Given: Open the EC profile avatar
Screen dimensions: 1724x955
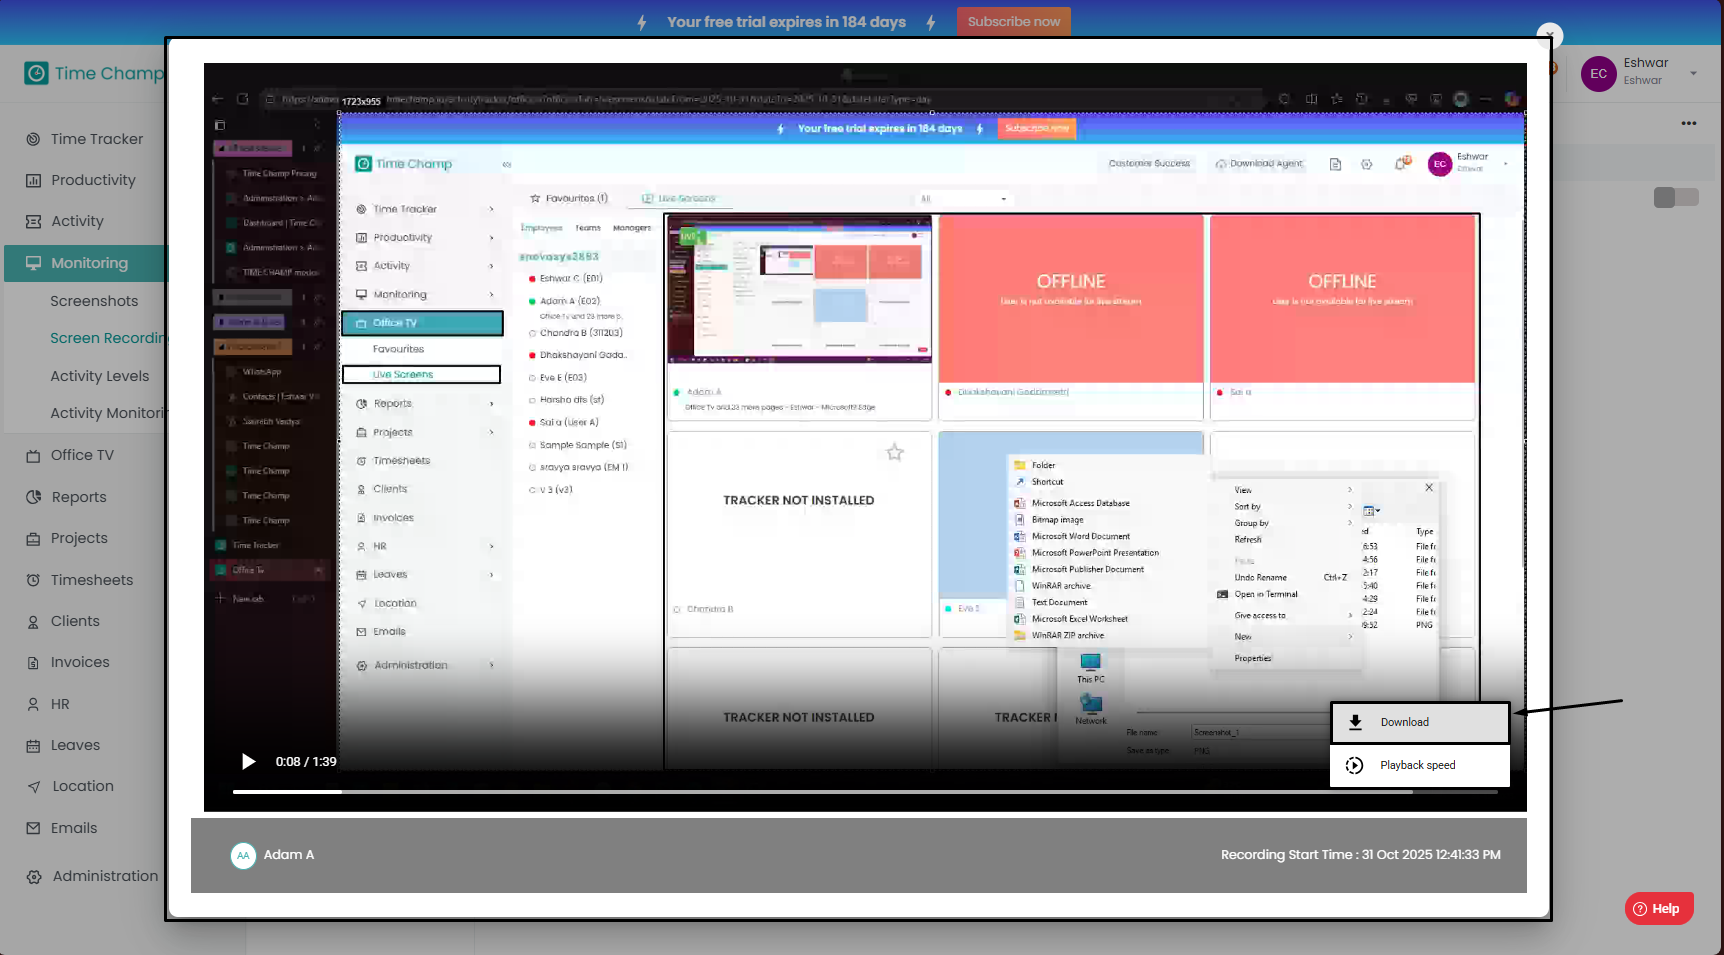Looking at the screenshot, I should (x=1598, y=73).
